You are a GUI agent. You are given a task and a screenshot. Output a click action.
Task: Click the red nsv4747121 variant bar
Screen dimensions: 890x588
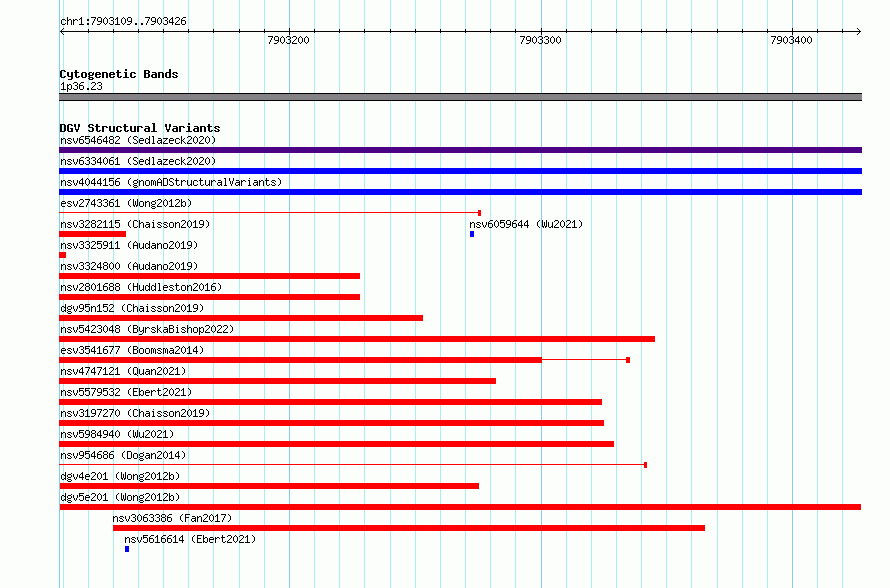click(278, 381)
